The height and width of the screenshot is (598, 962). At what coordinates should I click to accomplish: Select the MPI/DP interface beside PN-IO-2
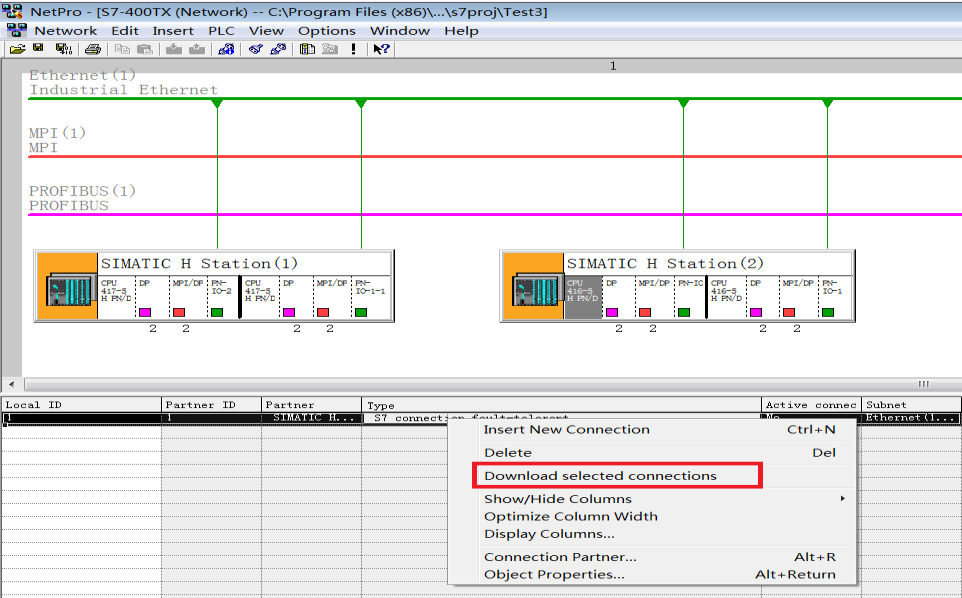pyautogui.click(x=188, y=297)
